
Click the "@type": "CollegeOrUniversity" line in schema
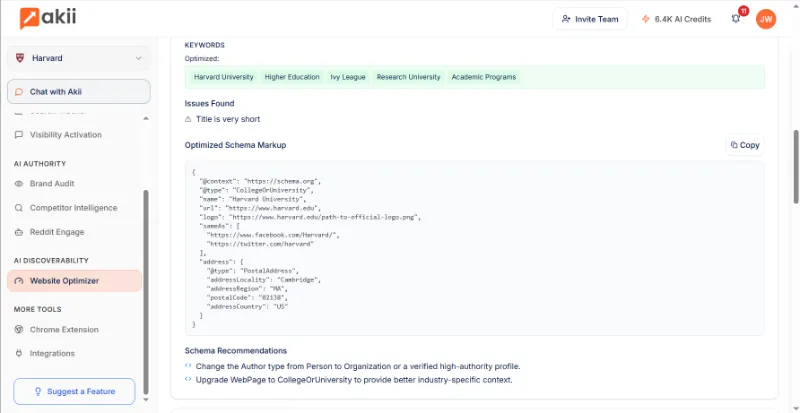tap(257, 190)
